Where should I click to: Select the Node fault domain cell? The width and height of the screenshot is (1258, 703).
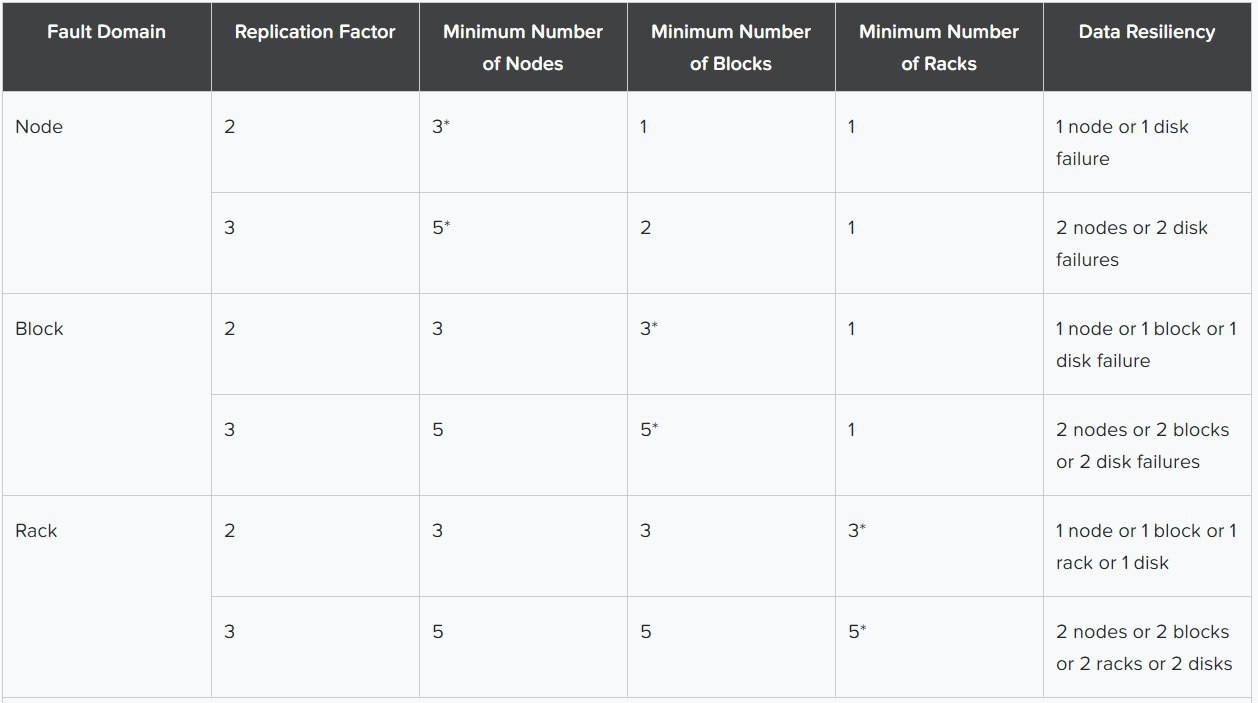click(39, 127)
